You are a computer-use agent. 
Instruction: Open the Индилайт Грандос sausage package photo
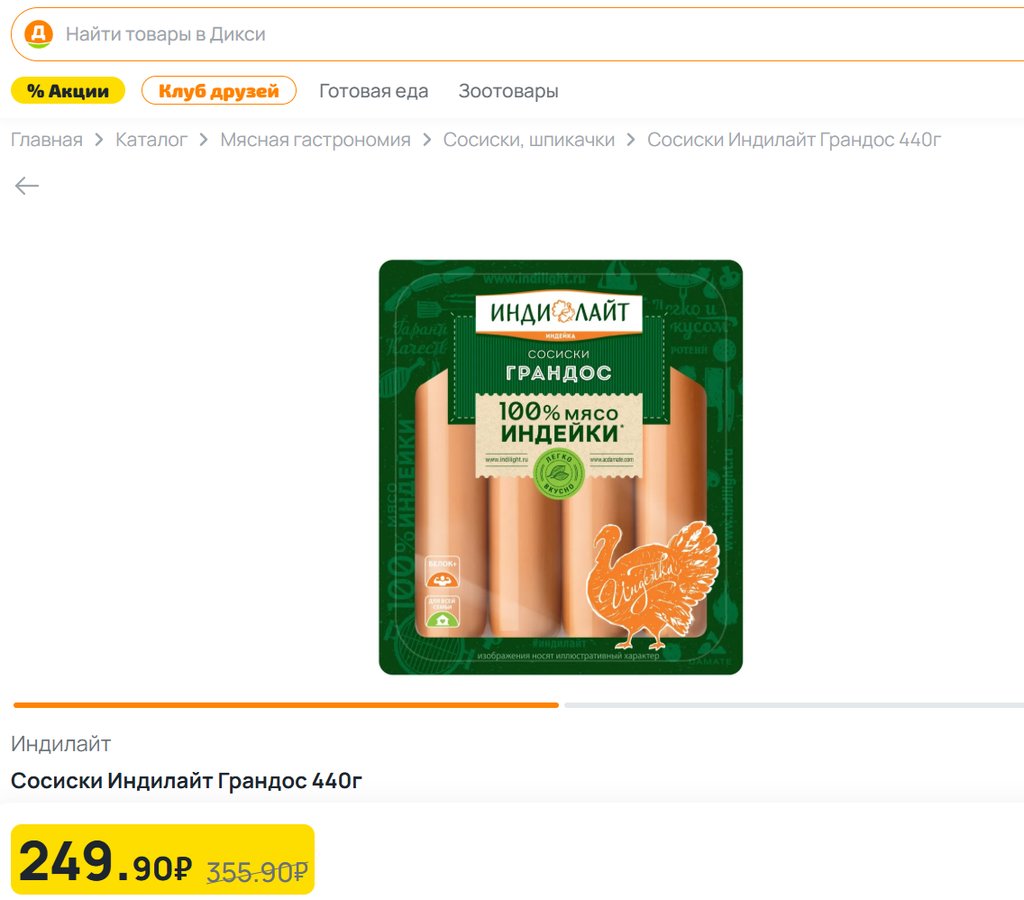[x=560, y=467]
